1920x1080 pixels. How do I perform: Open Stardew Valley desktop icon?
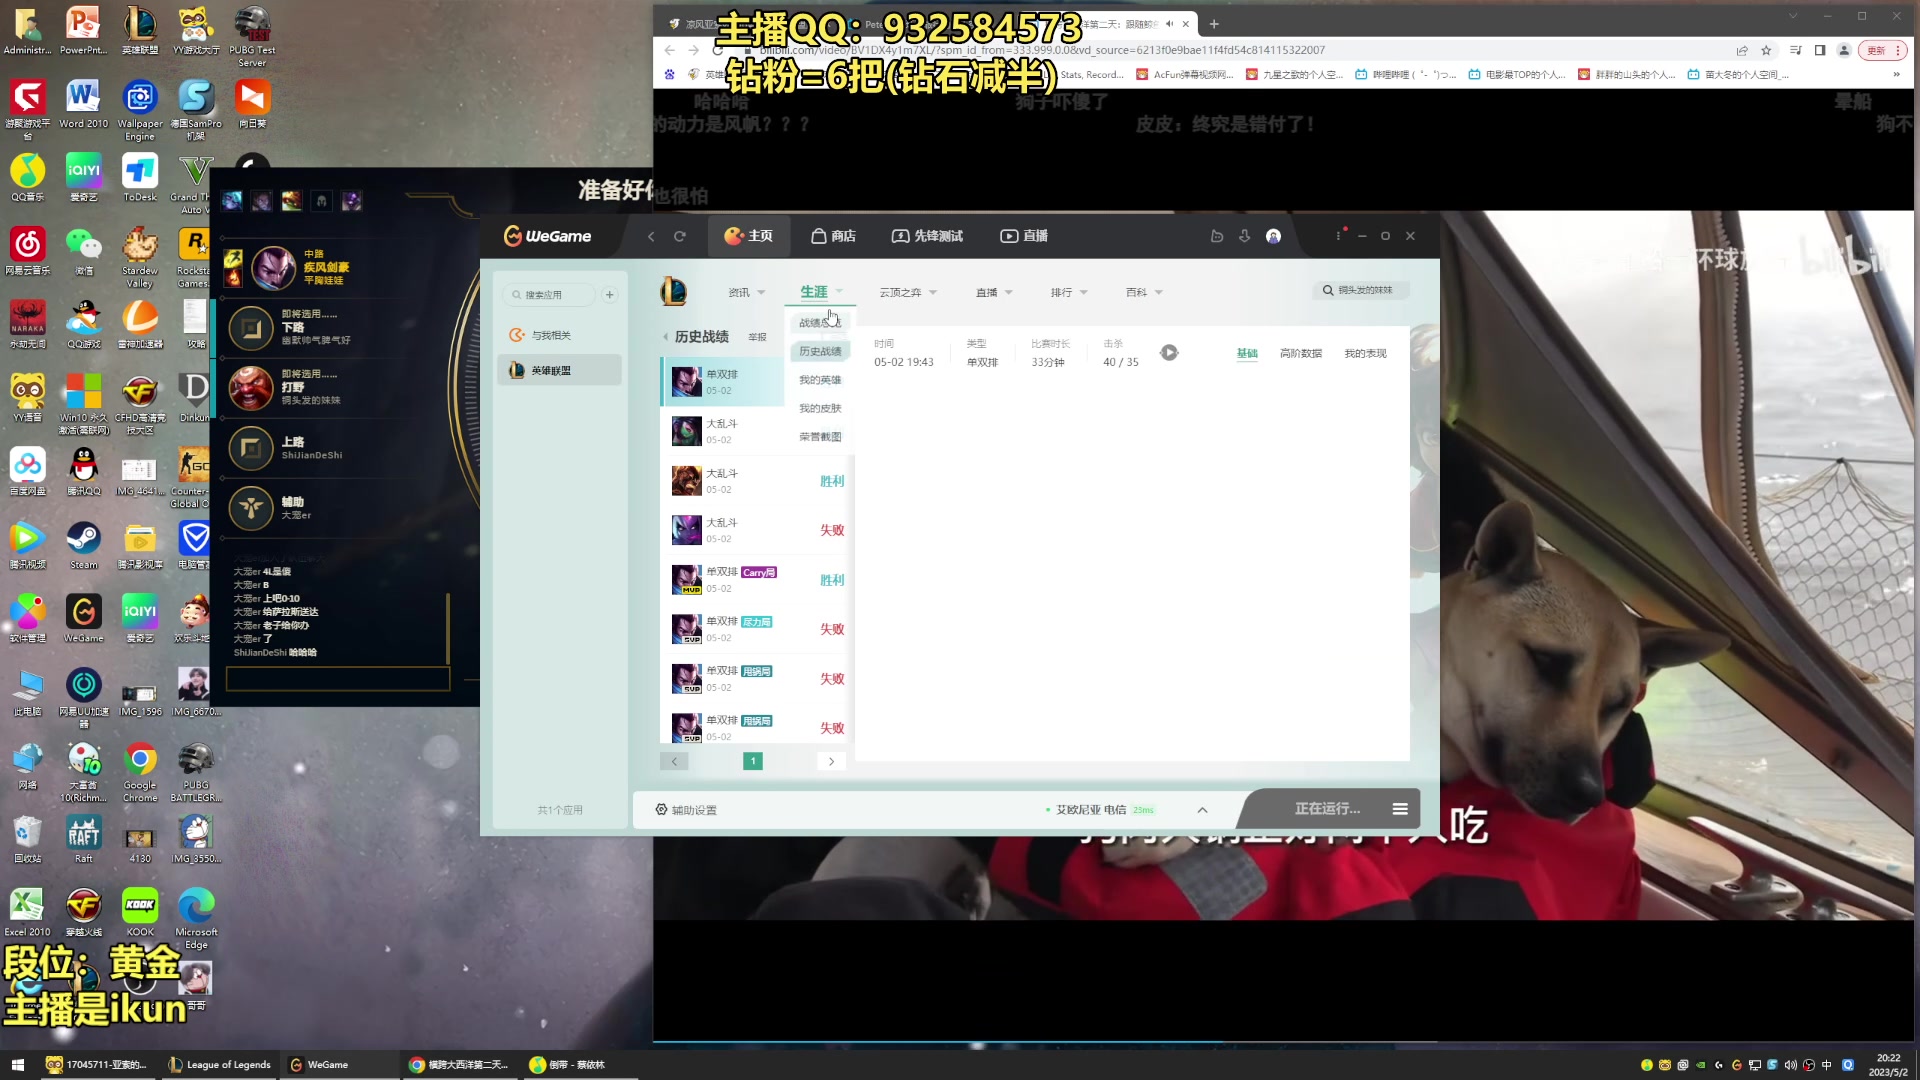pos(140,257)
